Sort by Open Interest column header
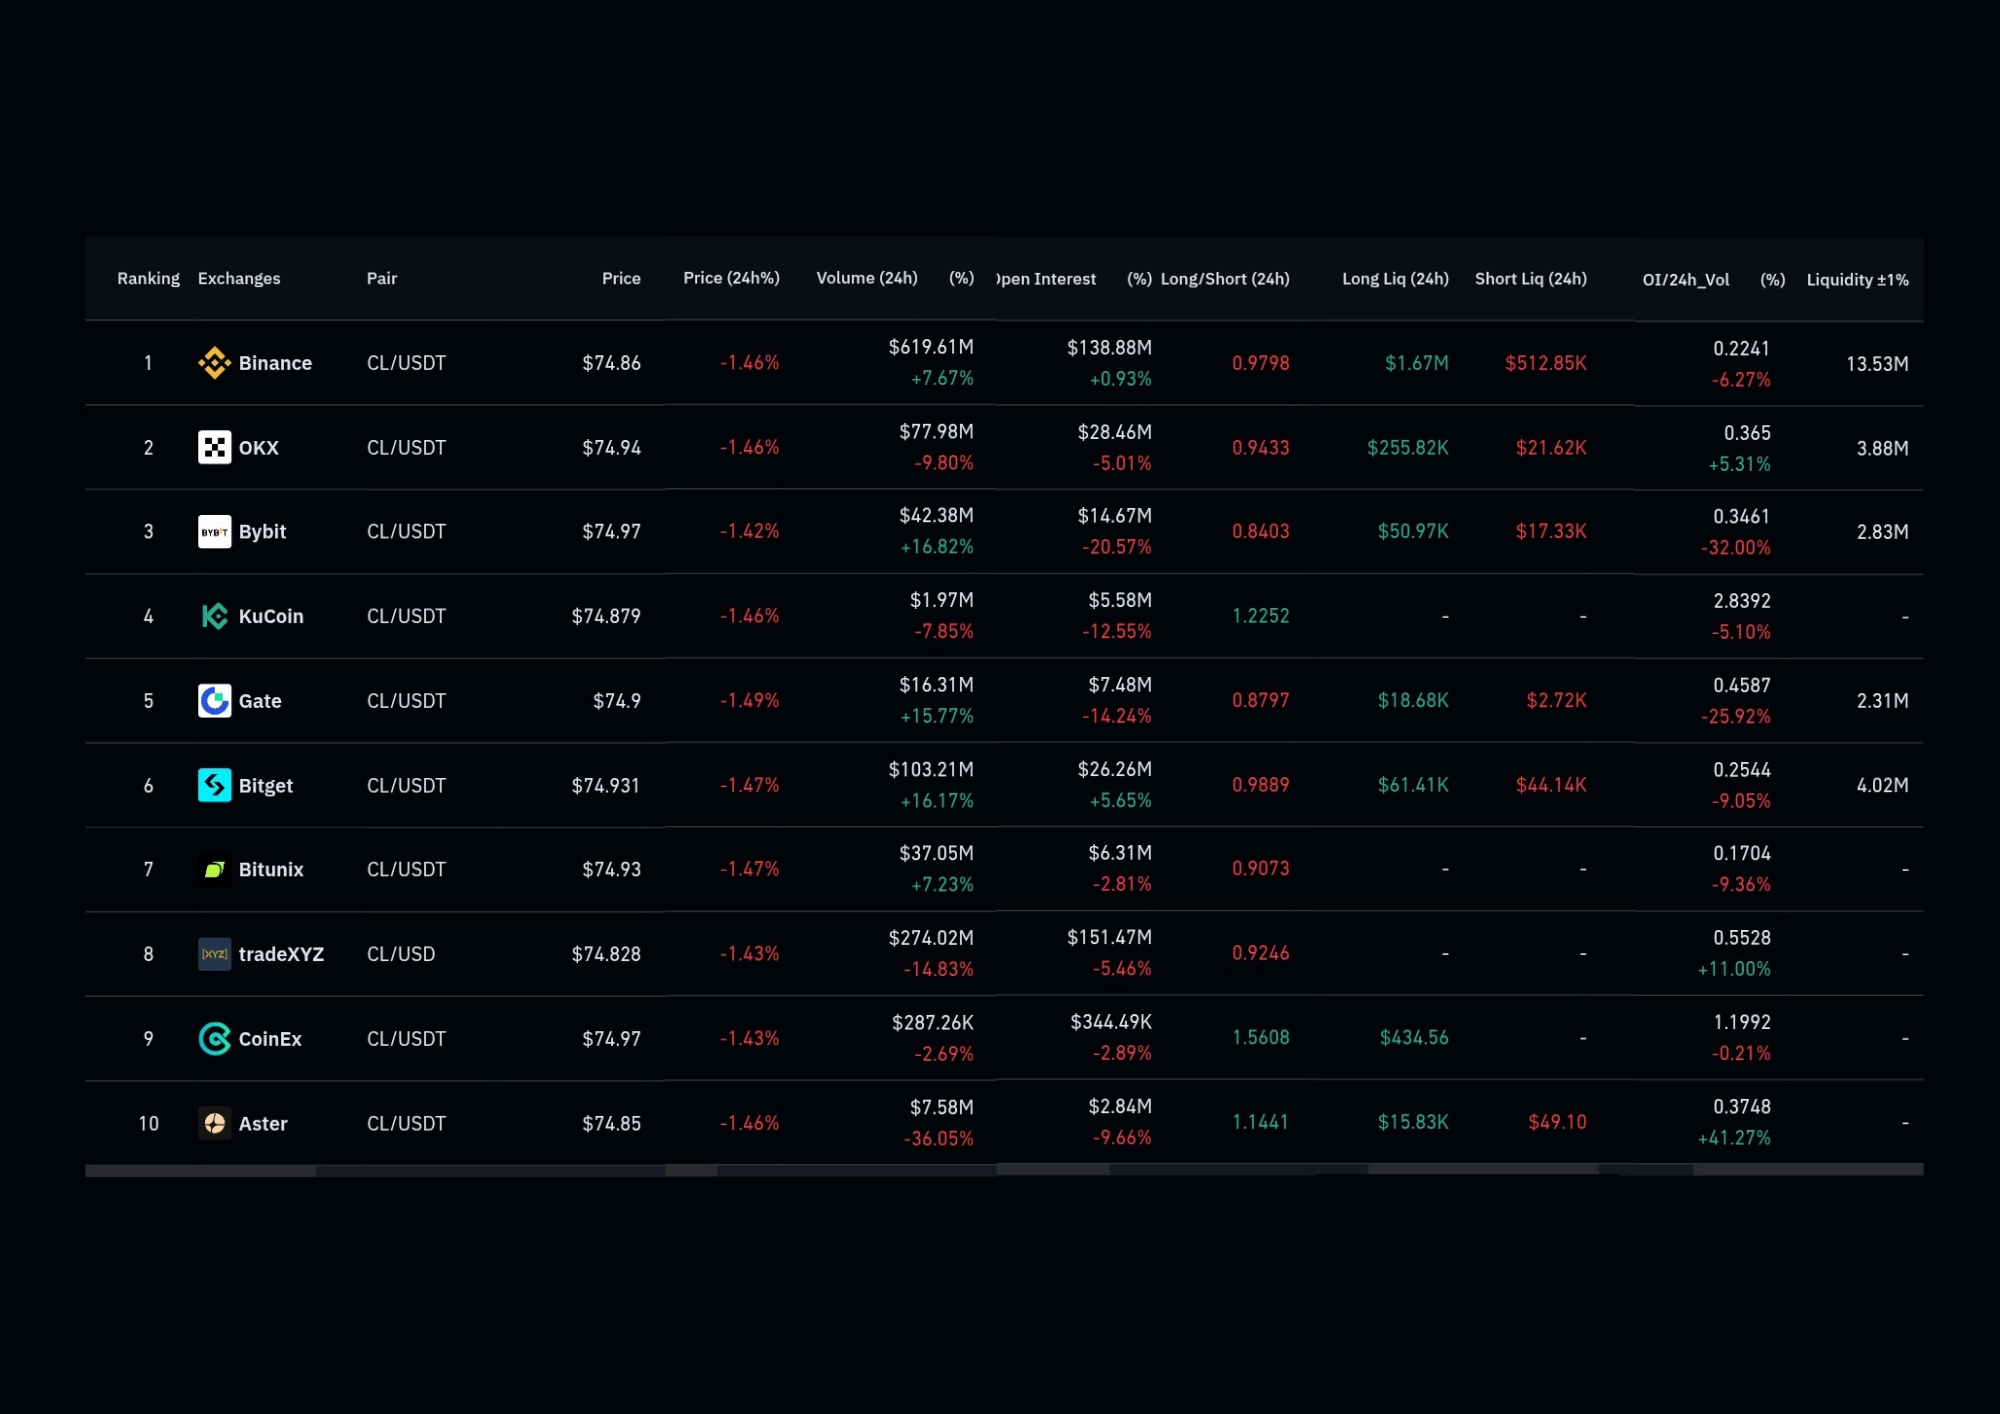Screen dimensions: 2000x1414 [x=1046, y=279]
